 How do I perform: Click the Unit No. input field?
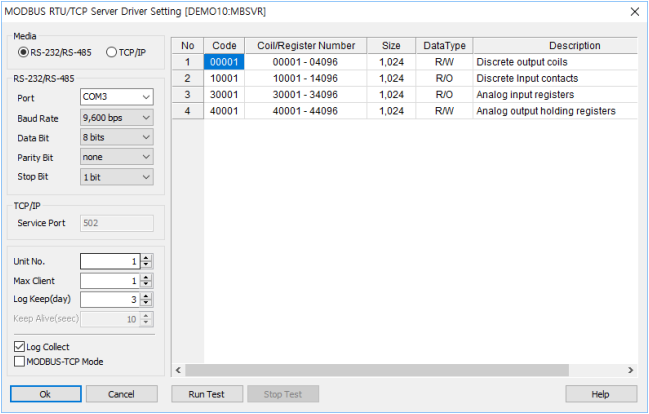(x=110, y=261)
